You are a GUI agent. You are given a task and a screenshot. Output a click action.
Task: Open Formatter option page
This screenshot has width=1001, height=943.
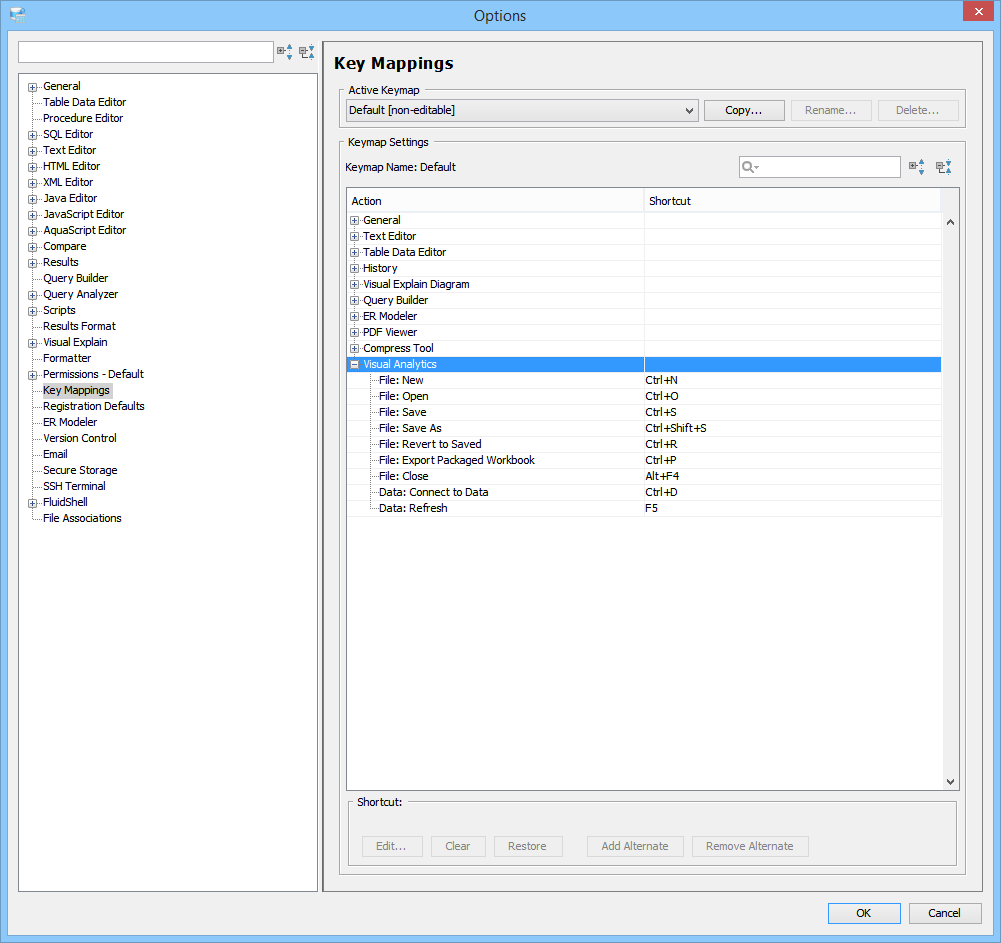tap(67, 358)
